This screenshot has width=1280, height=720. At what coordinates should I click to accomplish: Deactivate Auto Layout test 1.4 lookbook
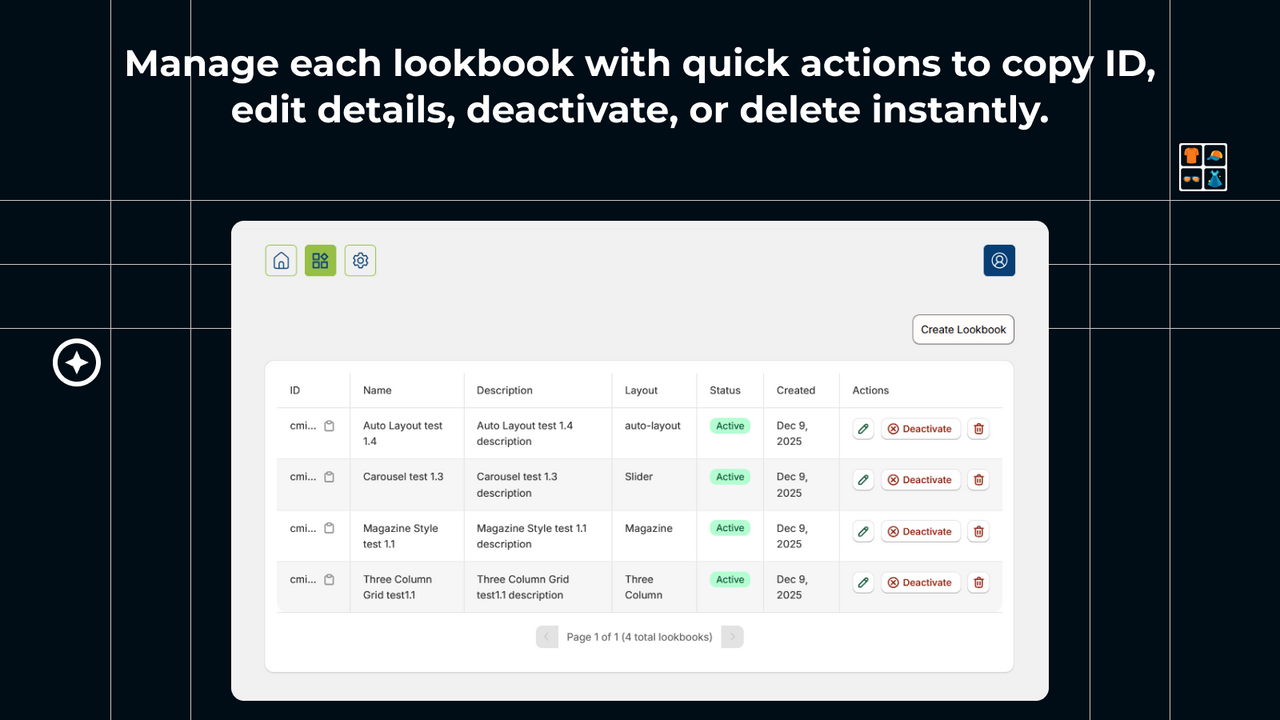click(921, 429)
